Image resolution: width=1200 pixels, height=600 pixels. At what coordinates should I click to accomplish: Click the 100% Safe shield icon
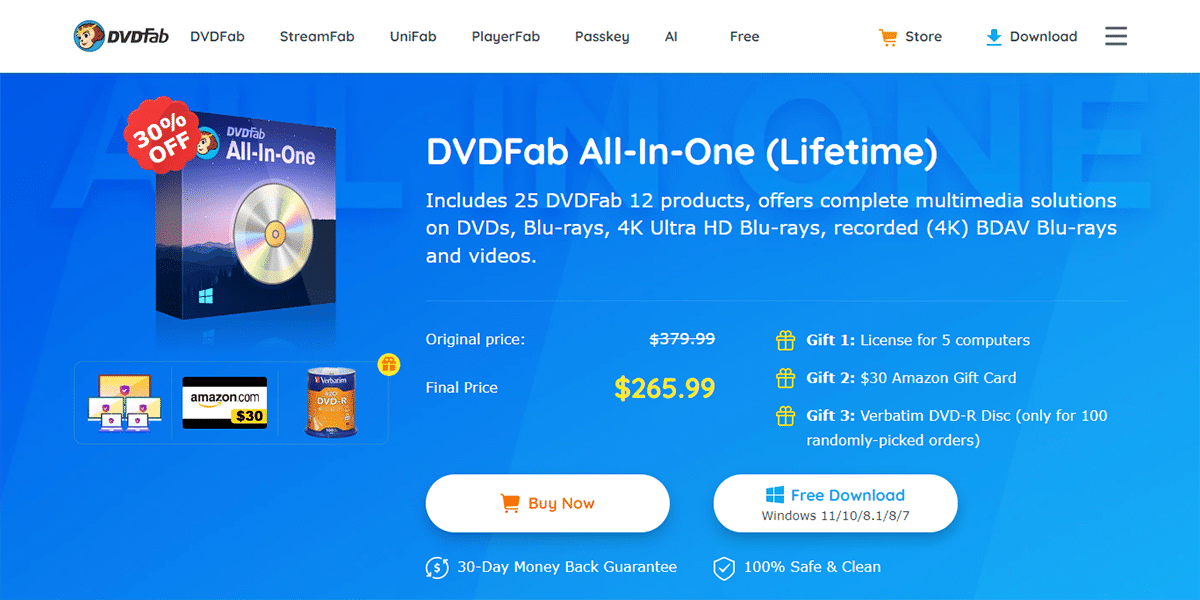724,568
